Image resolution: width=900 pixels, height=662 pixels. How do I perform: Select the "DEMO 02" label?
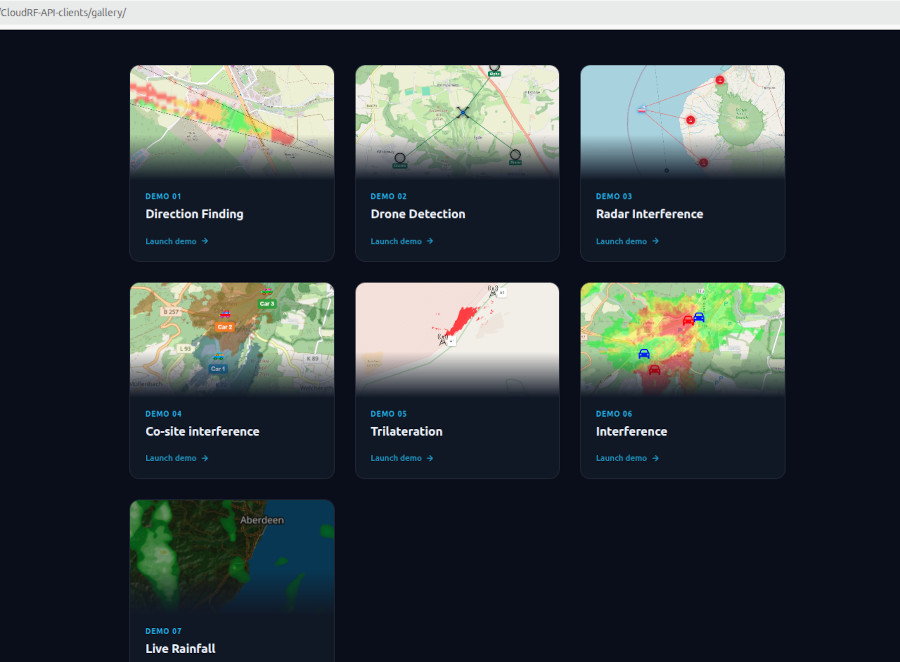(x=389, y=196)
